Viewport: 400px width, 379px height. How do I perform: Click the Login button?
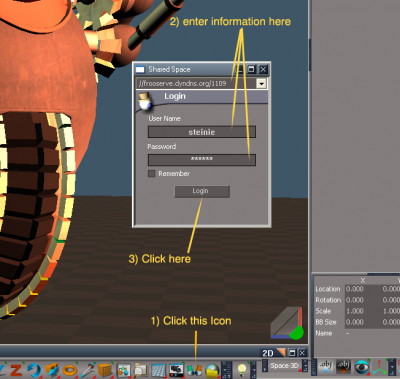coord(202,191)
